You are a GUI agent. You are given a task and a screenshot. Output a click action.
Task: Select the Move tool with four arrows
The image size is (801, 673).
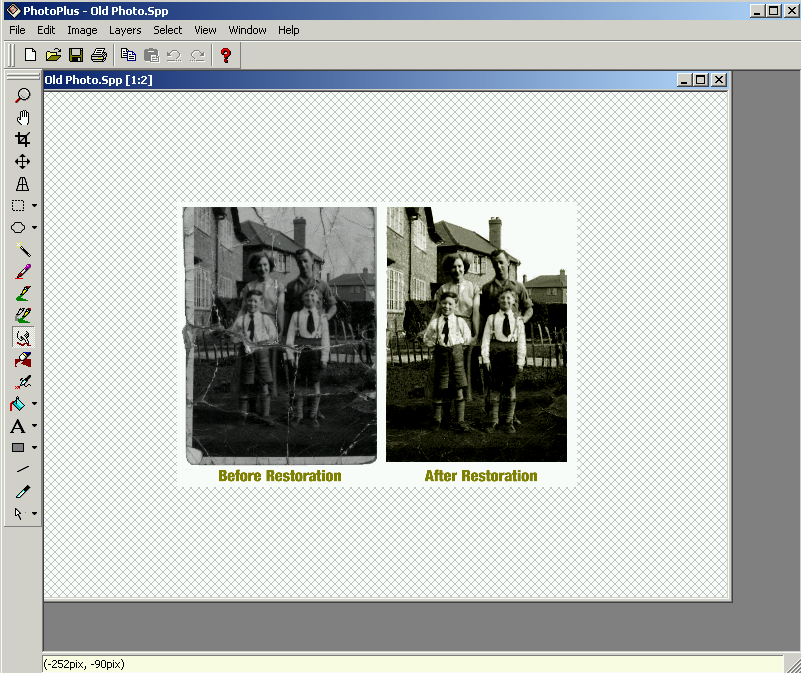pos(22,161)
